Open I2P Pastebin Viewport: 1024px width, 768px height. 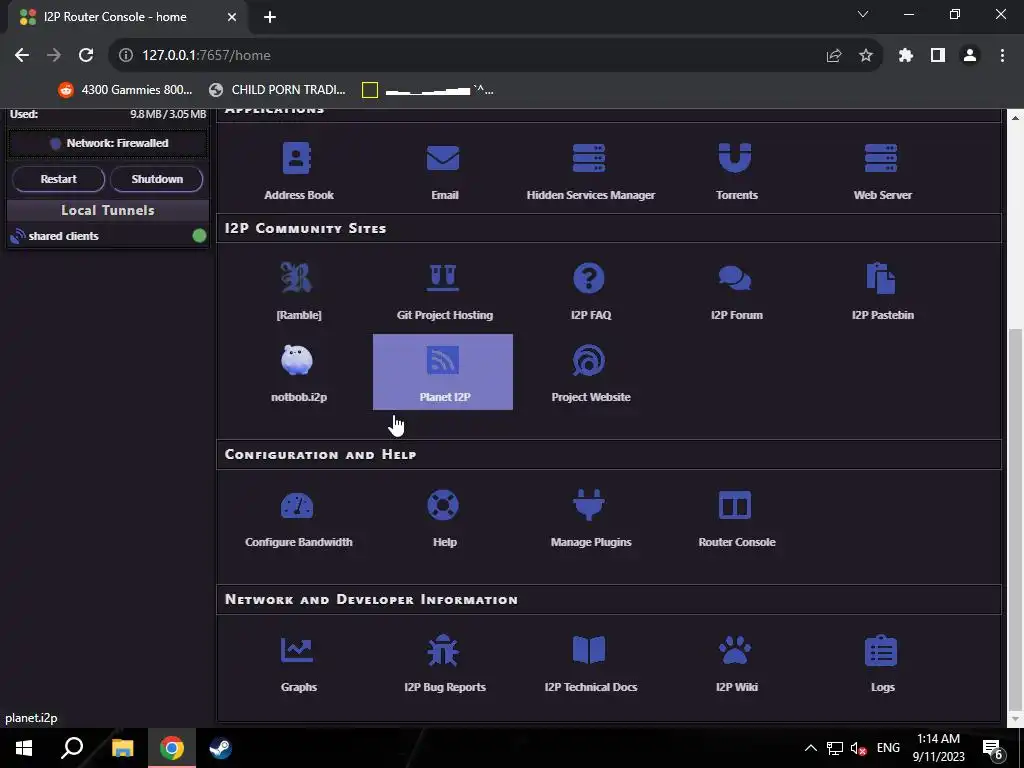click(x=882, y=291)
